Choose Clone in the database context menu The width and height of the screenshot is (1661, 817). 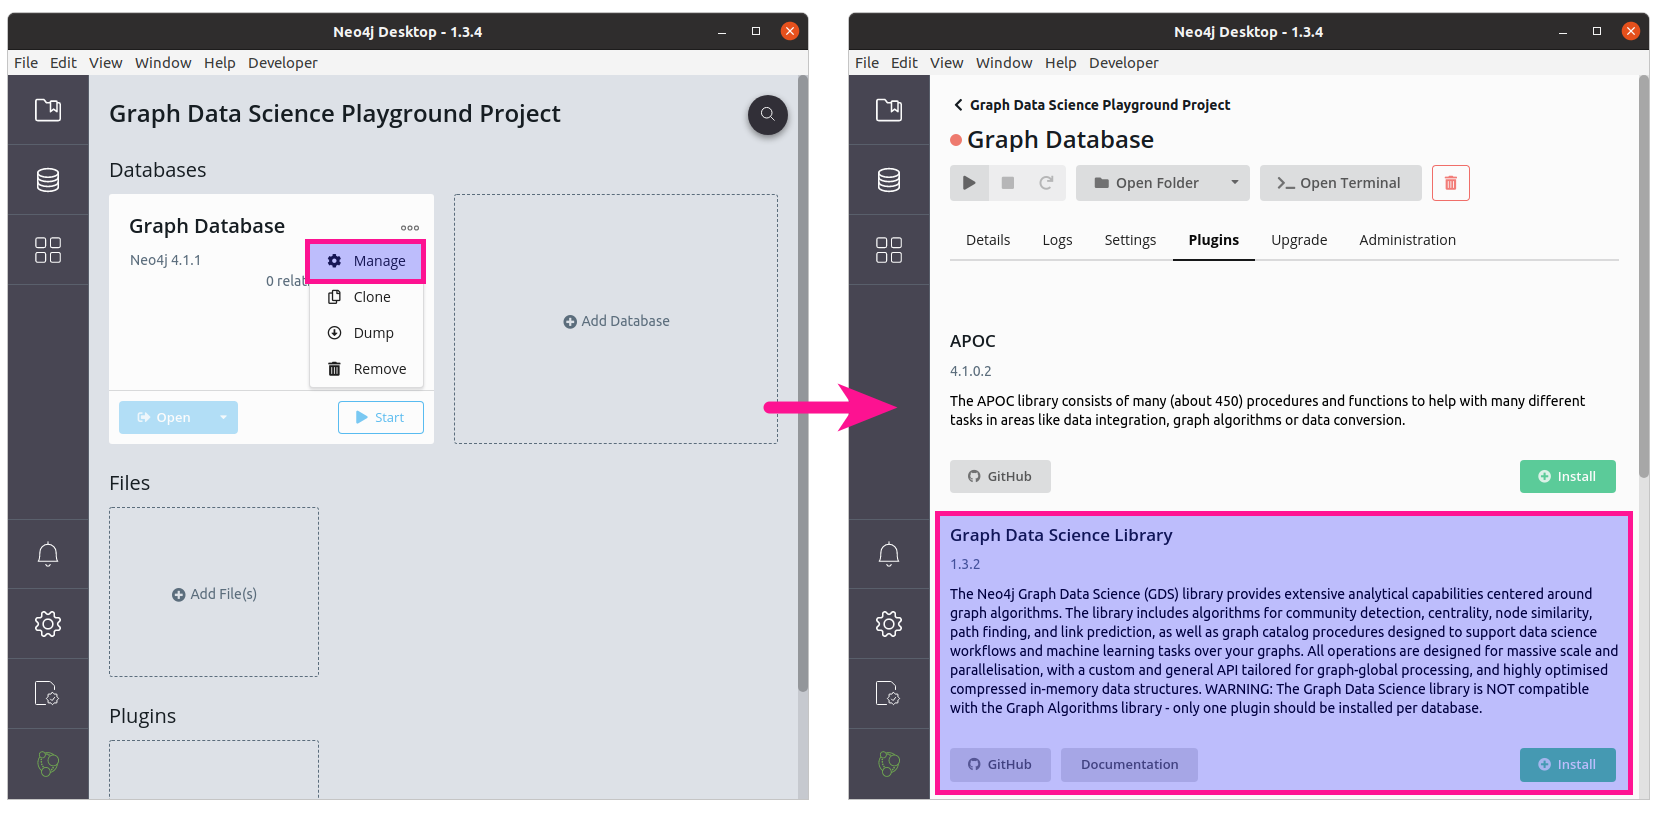pyautogui.click(x=366, y=297)
